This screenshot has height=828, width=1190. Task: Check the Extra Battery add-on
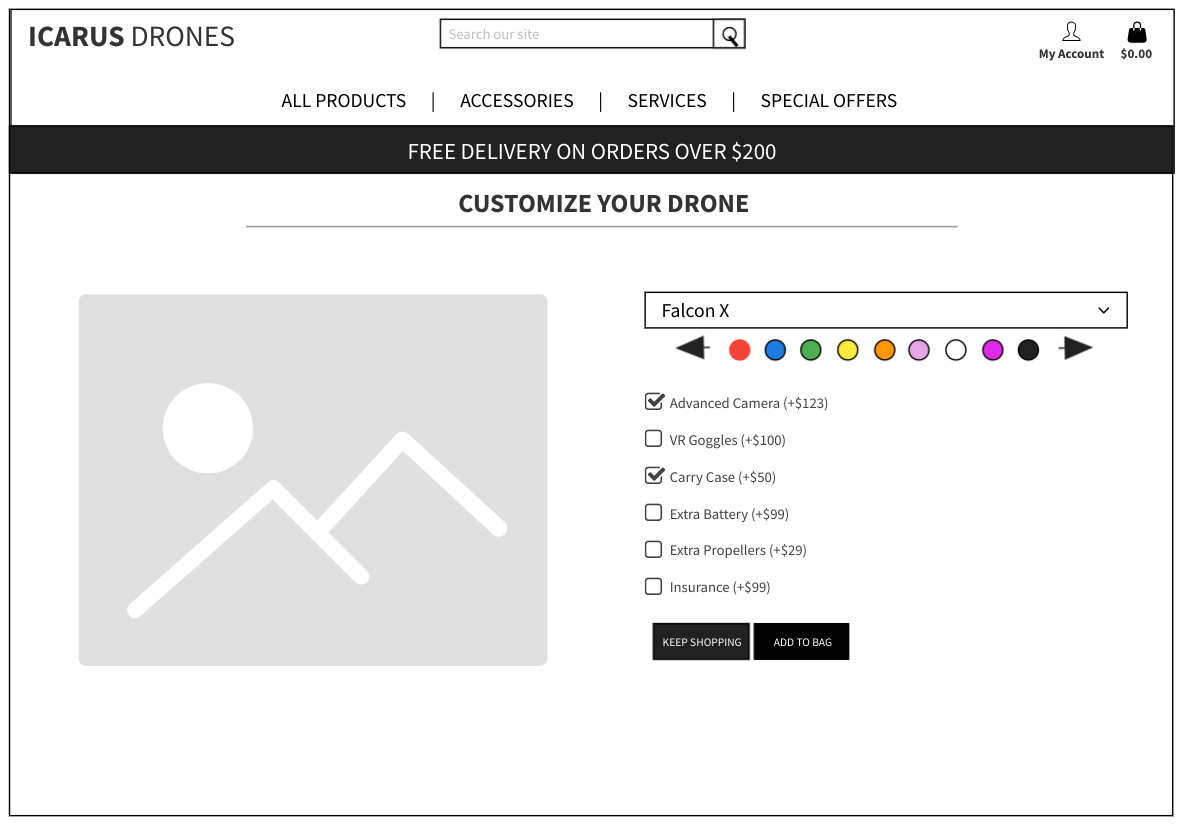(x=654, y=513)
